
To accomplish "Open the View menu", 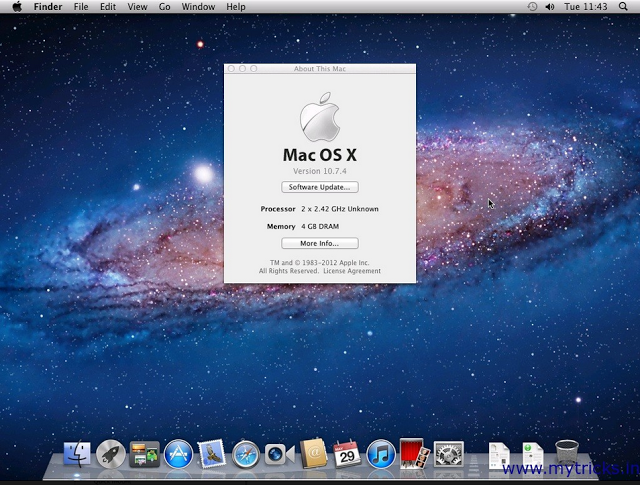I will (137, 7).
